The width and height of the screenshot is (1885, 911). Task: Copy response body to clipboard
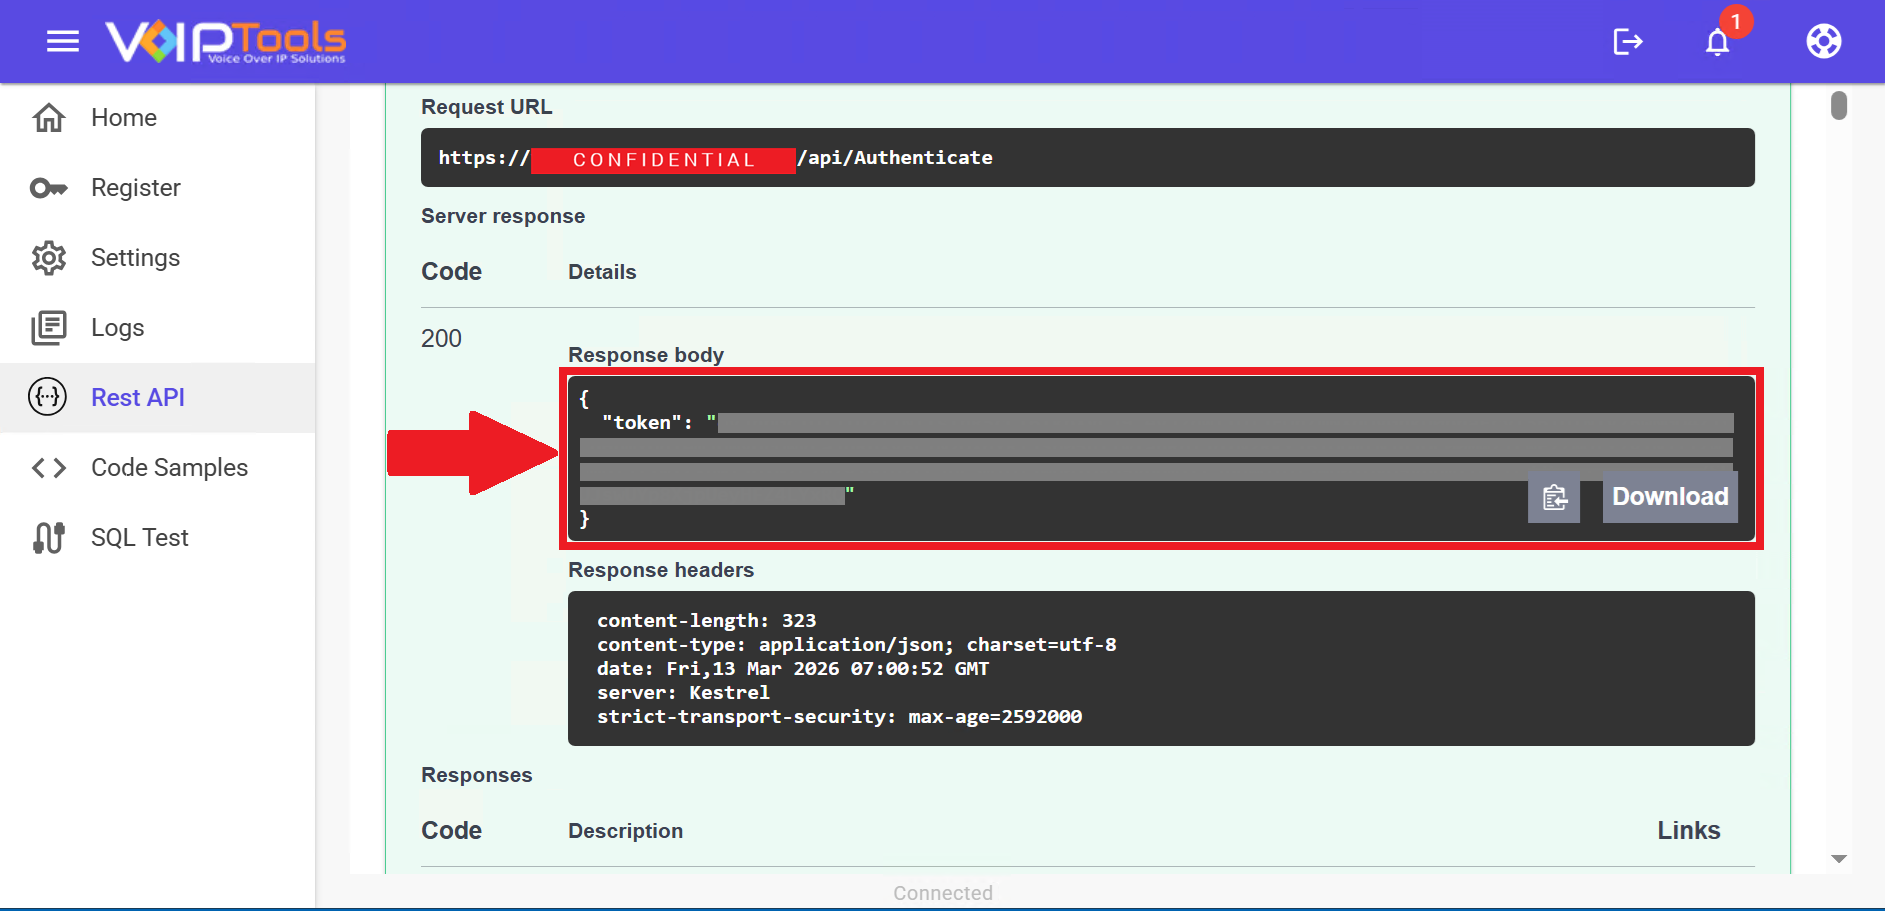pos(1553,497)
